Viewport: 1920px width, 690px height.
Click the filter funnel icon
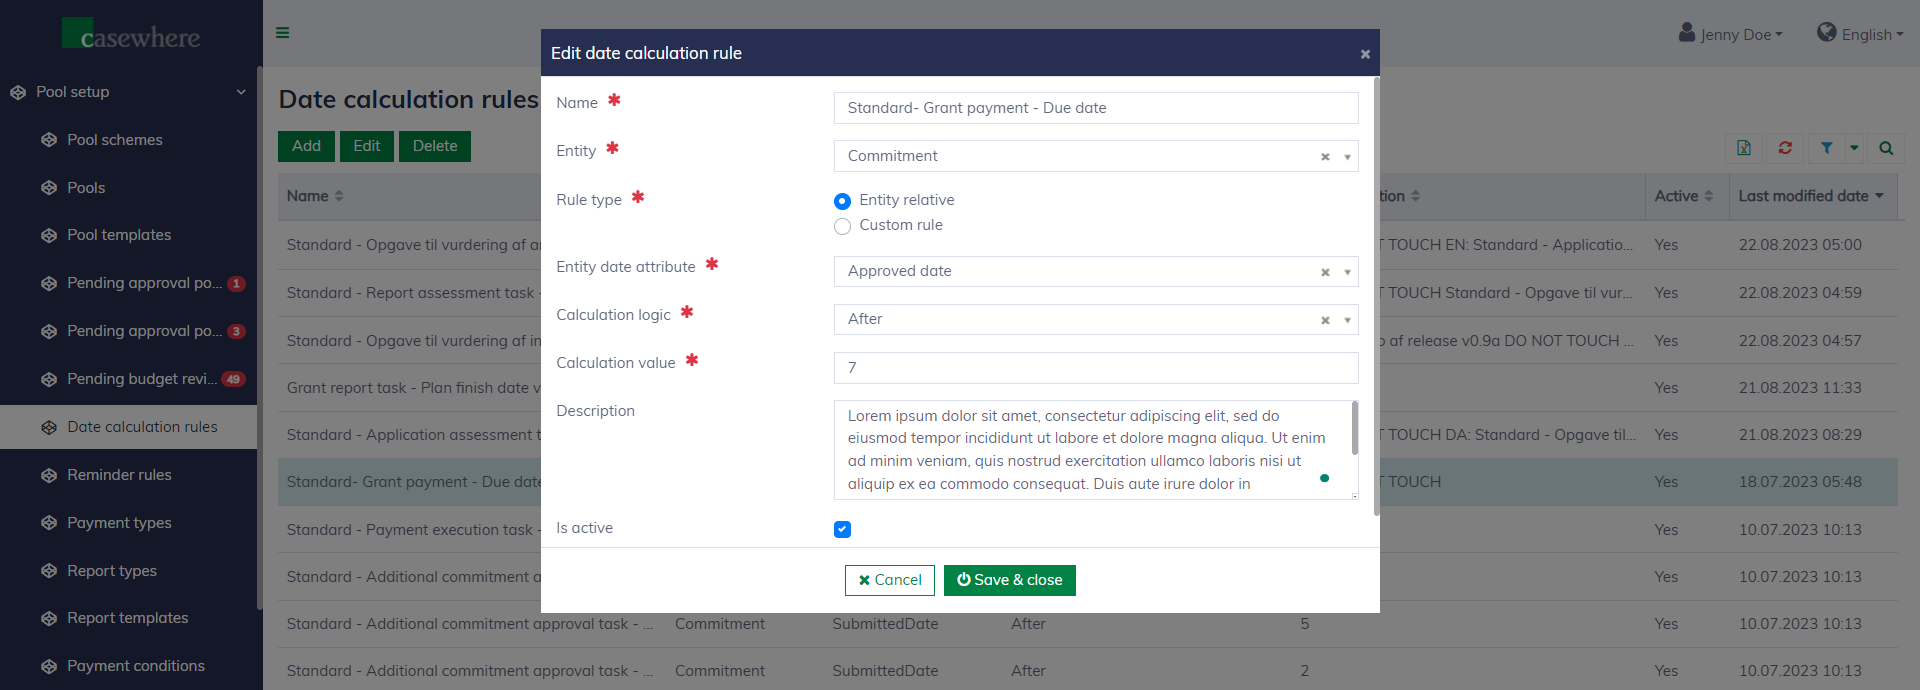(x=1826, y=148)
